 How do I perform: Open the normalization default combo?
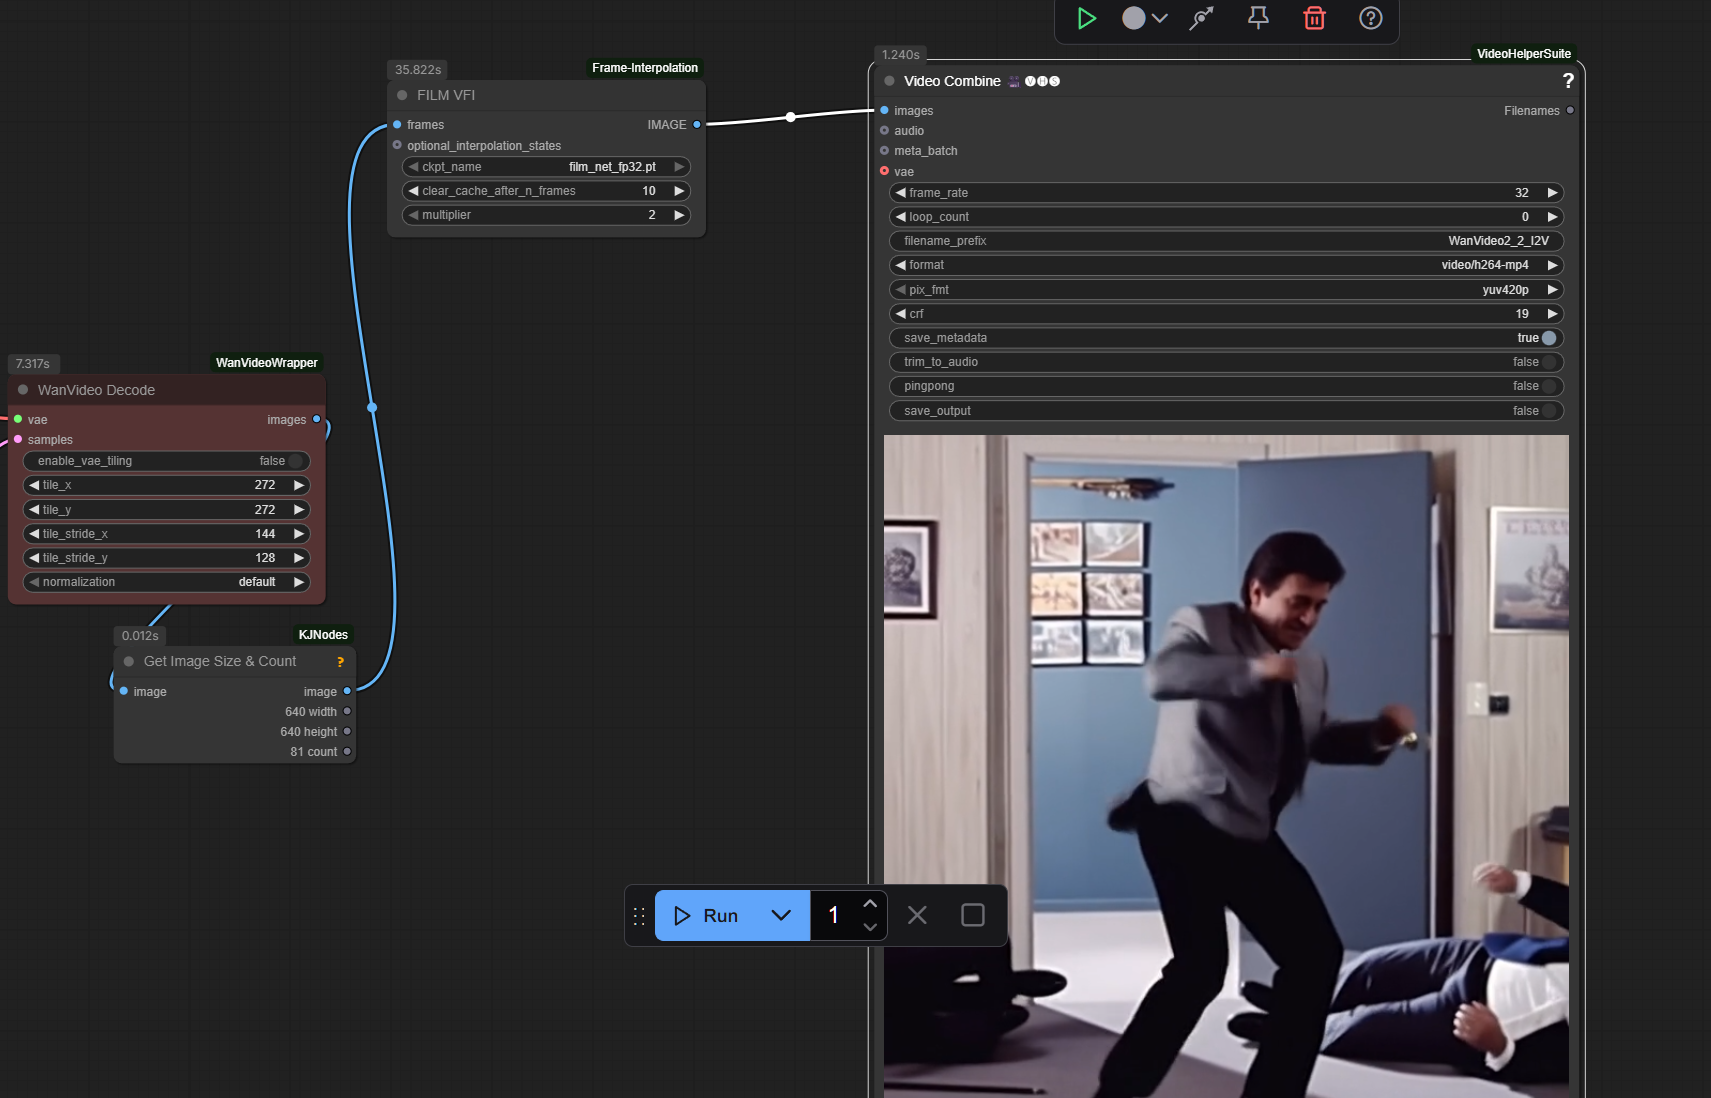point(166,582)
